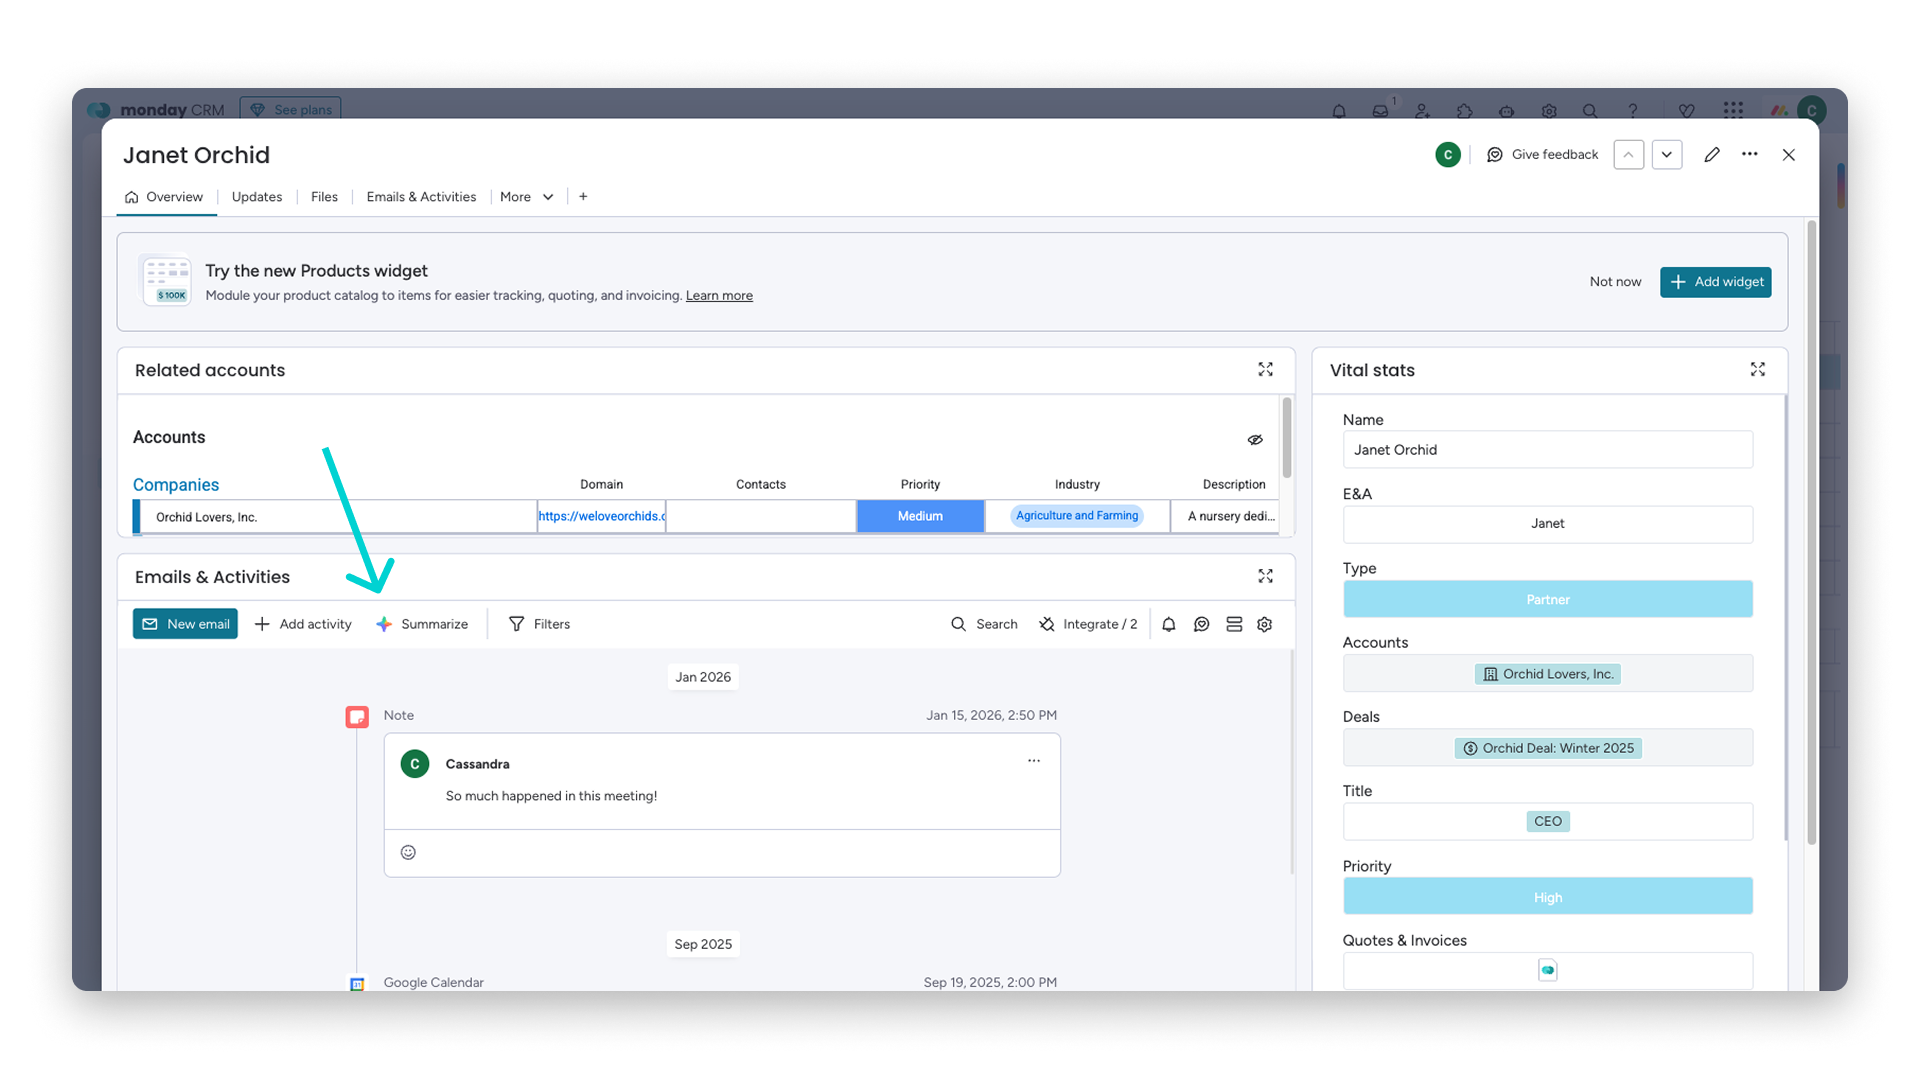
Task: Click the search icon in top bar
Action: (x=1590, y=111)
